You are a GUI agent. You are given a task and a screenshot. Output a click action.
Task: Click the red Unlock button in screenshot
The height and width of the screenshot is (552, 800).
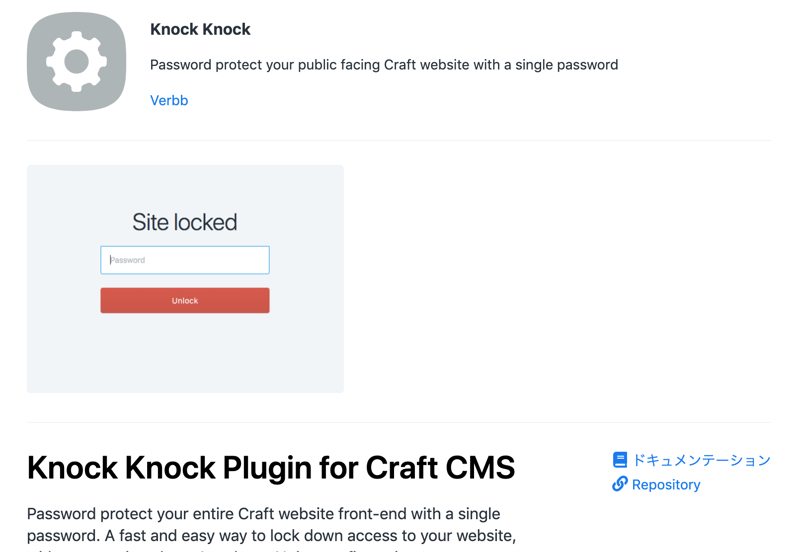pyautogui.click(x=185, y=300)
